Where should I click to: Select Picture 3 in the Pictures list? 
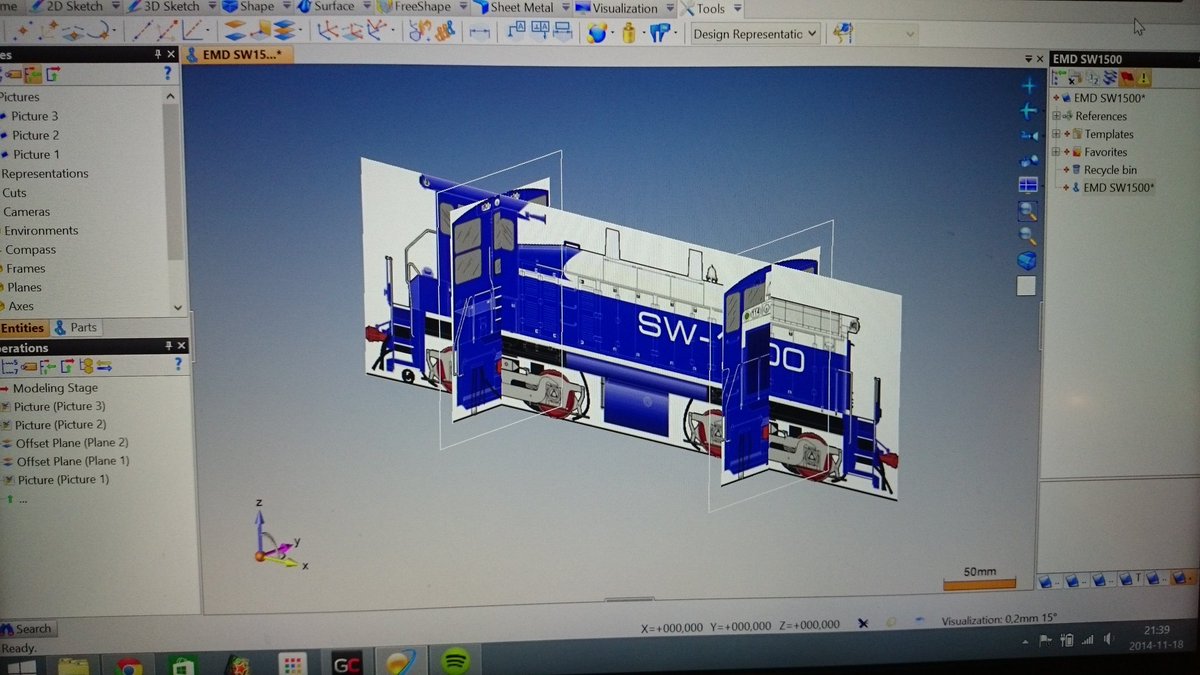(x=34, y=116)
